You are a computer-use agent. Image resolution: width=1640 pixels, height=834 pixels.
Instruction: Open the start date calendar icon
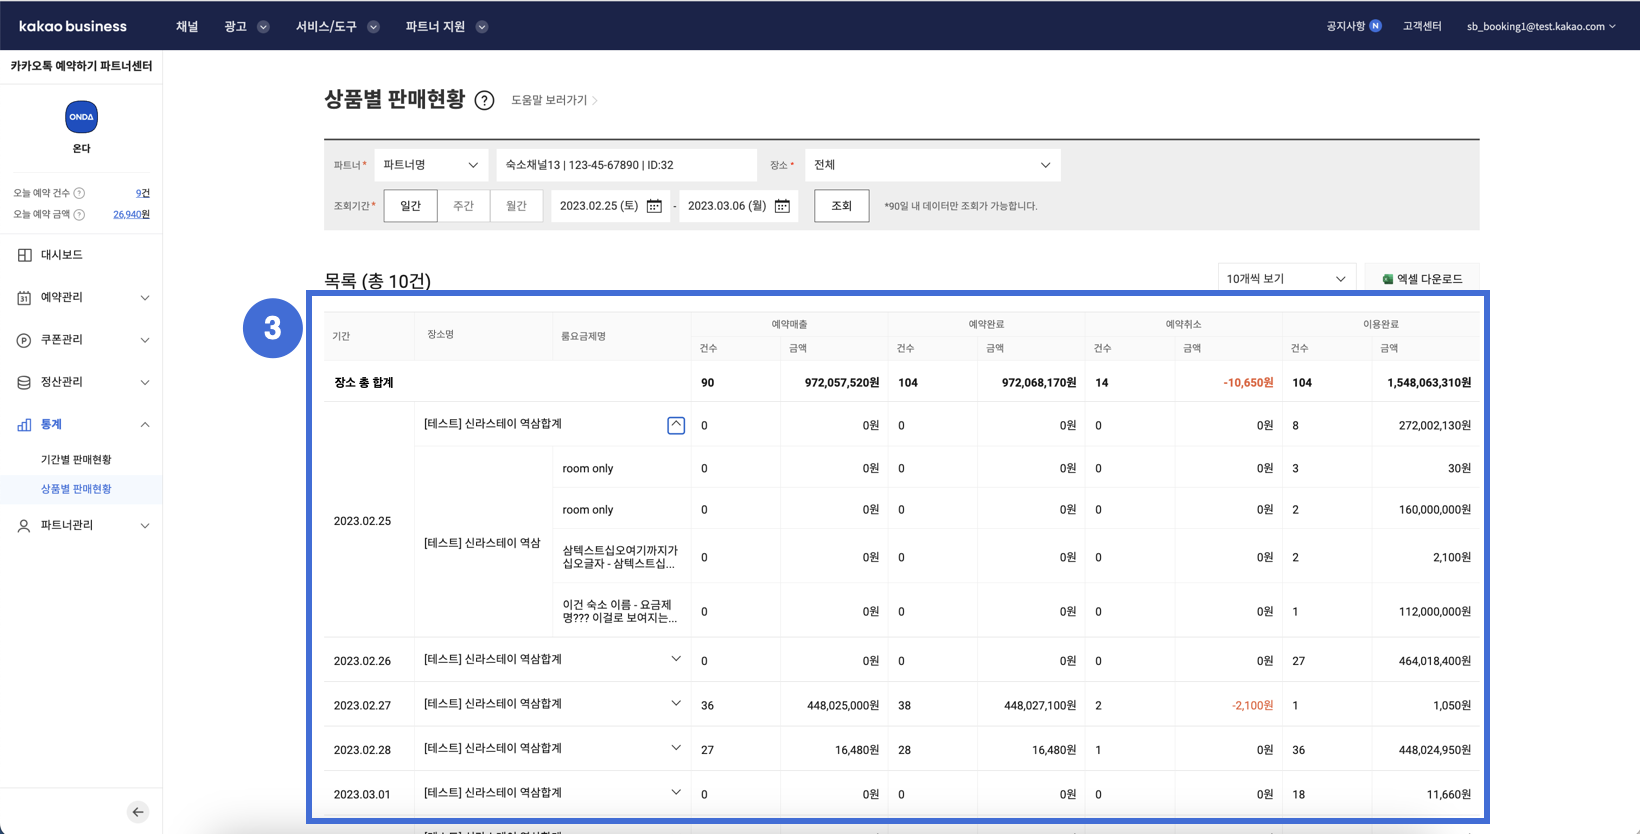tap(654, 206)
